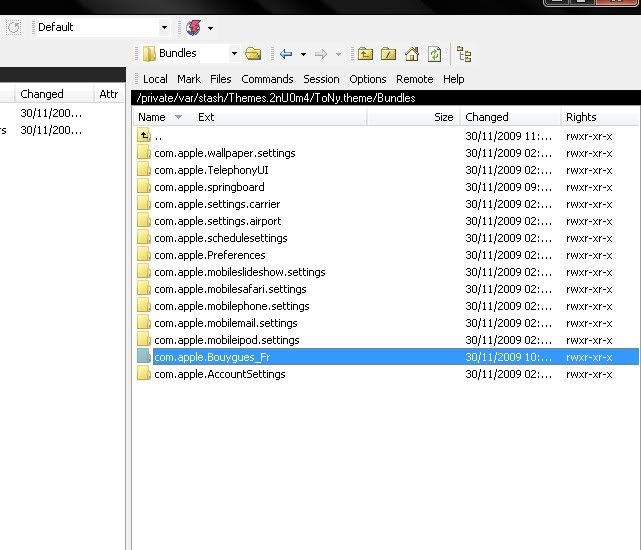Select com.apple.Preferences folder
The image size is (641, 550).
pyautogui.click(x=210, y=255)
